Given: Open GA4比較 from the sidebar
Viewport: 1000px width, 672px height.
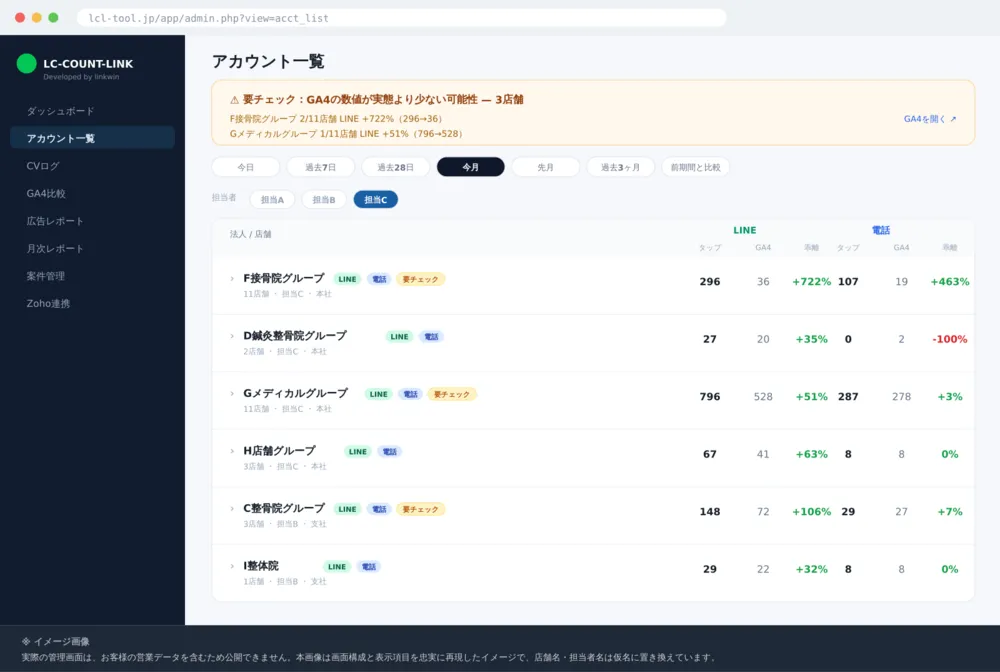Looking at the screenshot, I should 46,193.
